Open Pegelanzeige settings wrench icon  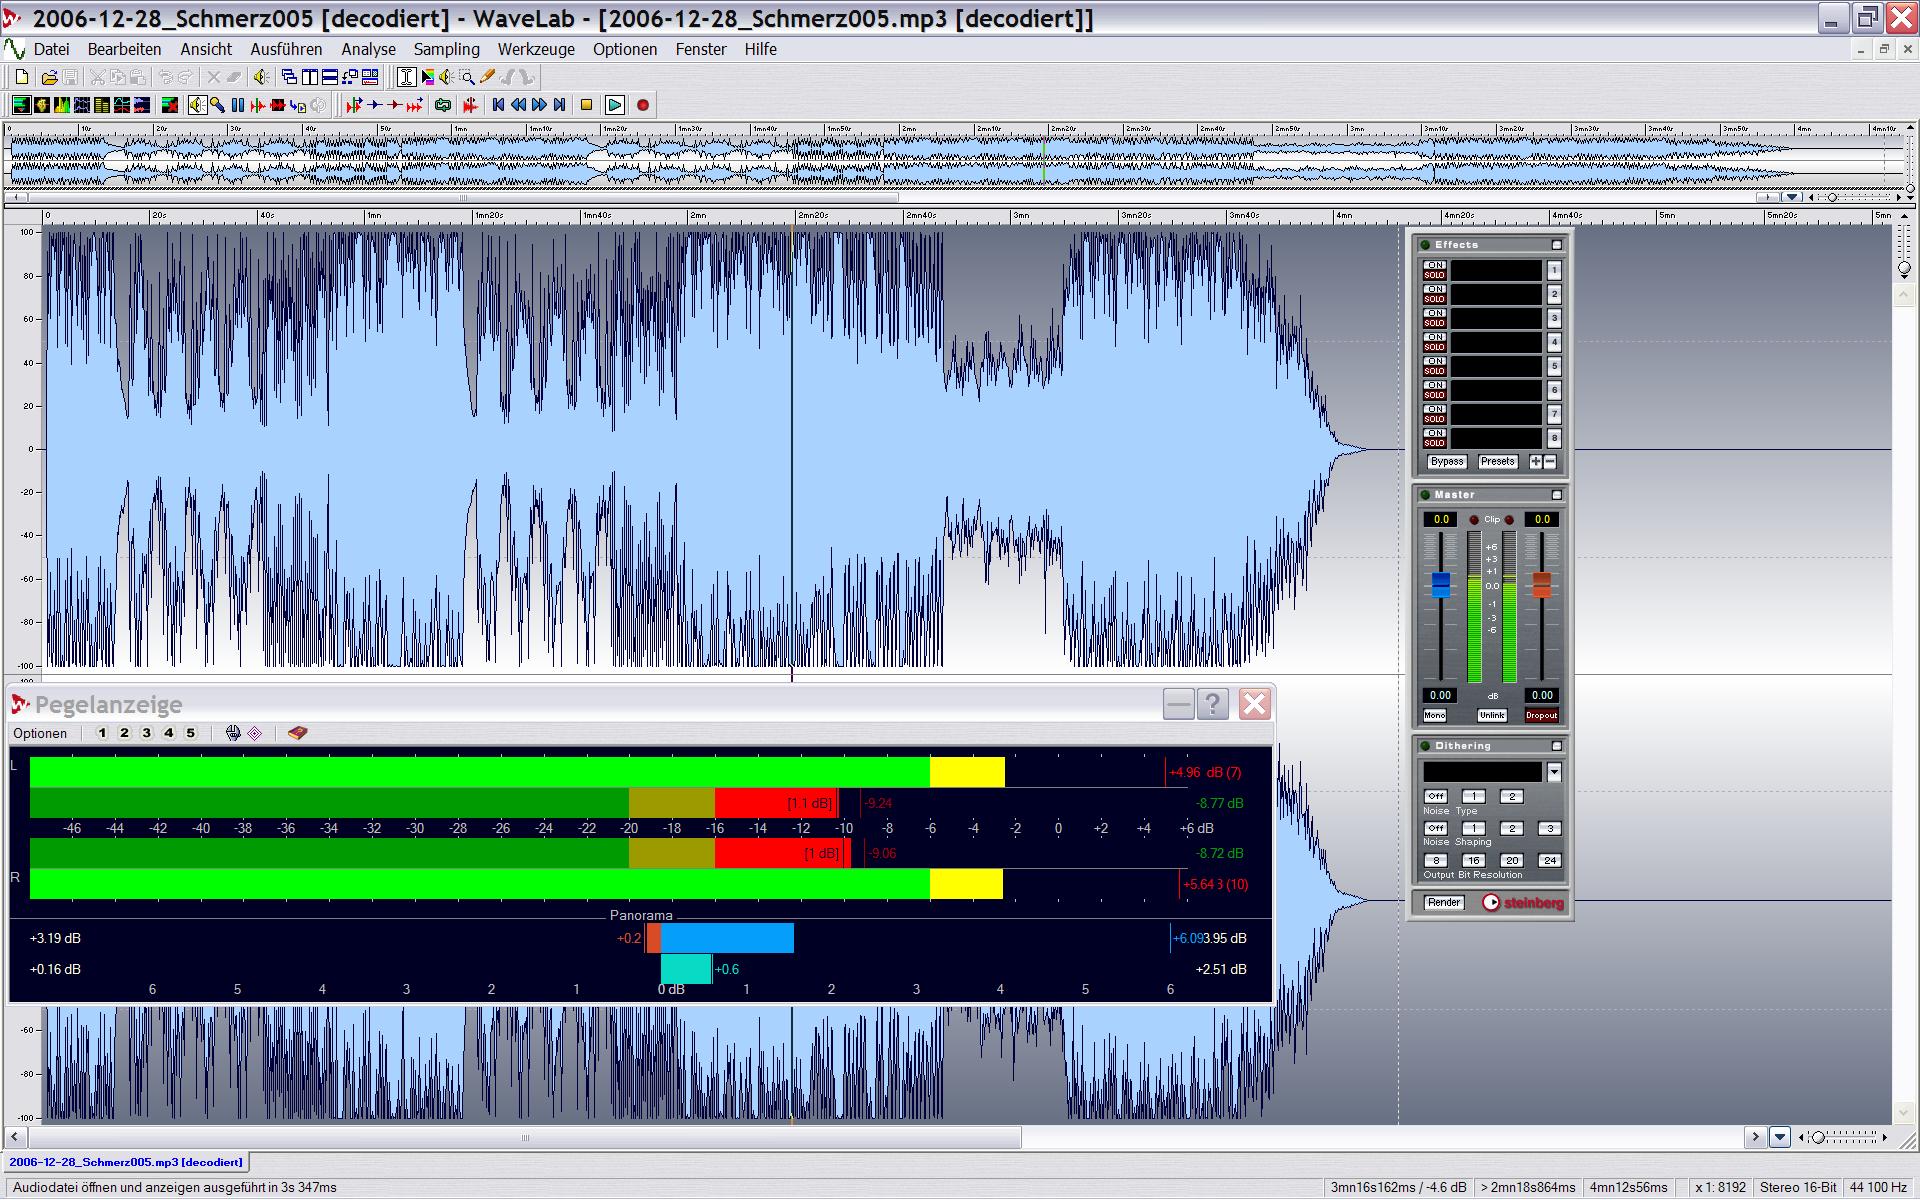coord(233,733)
